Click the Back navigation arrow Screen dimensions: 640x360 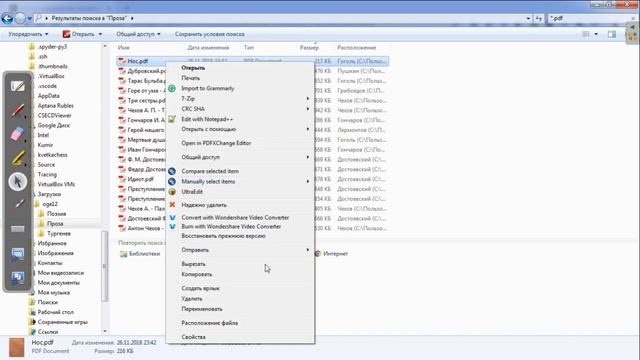click(x=7, y=18)
